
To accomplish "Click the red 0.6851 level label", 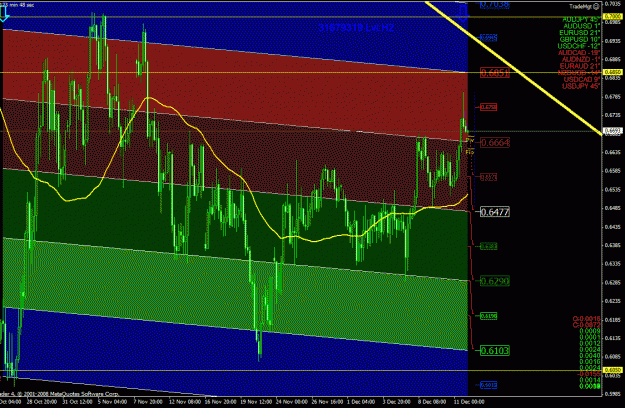I will pos(494,73).
